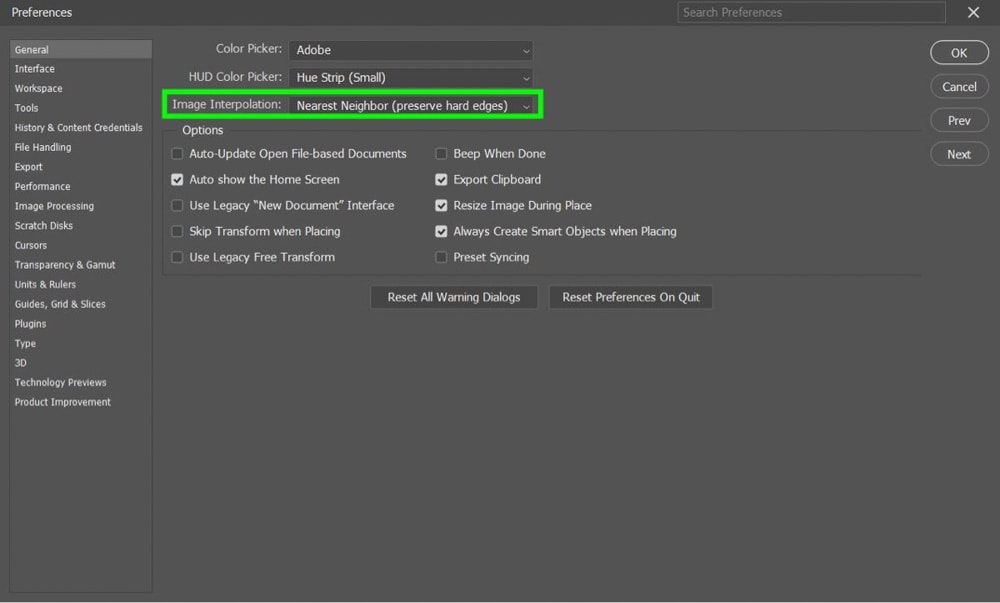Enable Skip Transform when Placing
Viewport: 1000px width, 603px height.
(177, 231)
